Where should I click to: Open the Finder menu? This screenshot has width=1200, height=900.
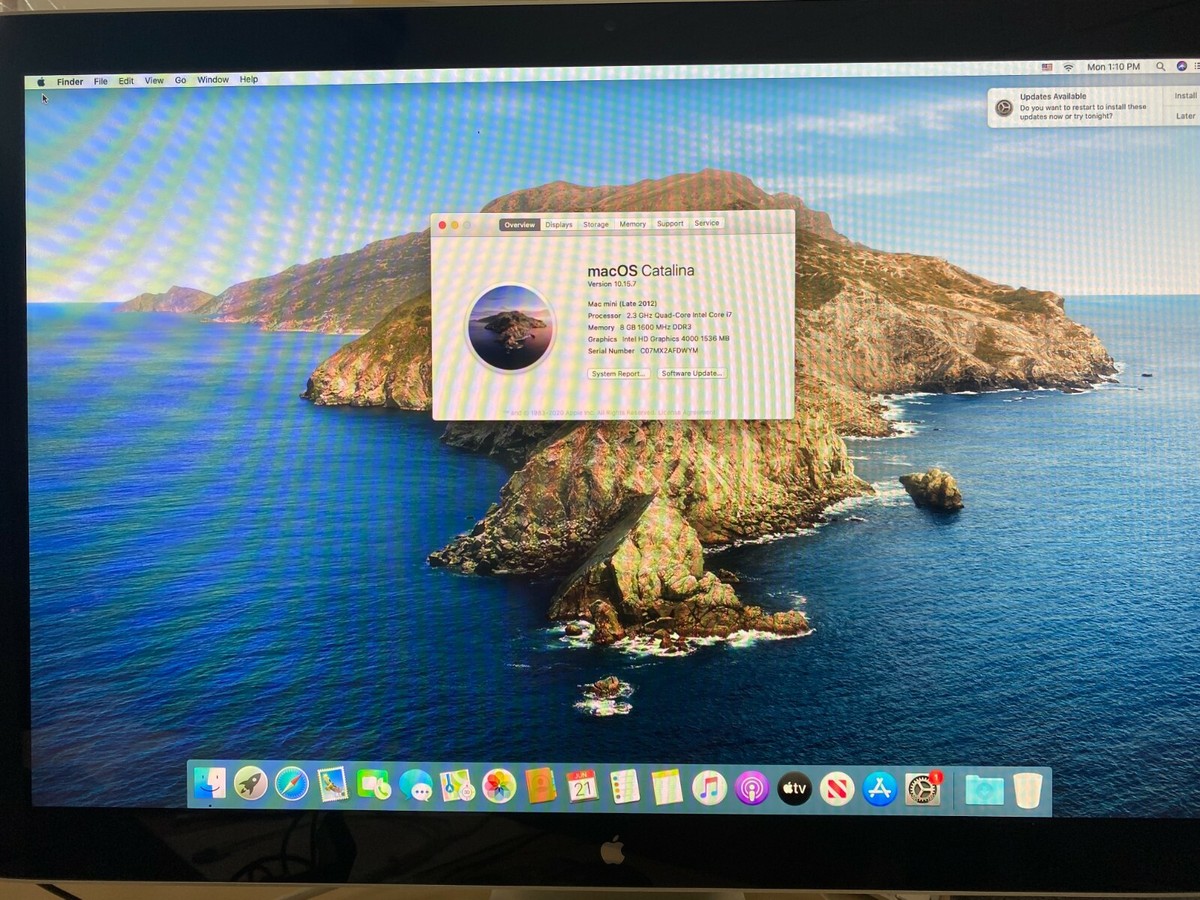click(x=70, y=82)
